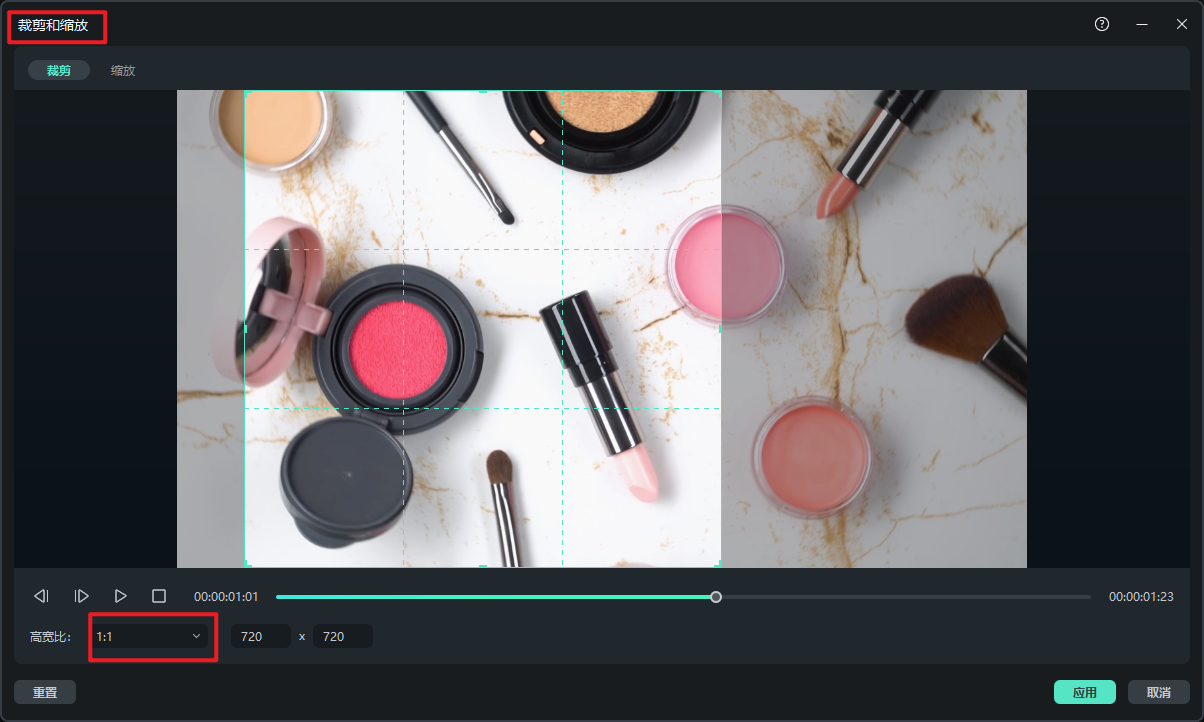Click the crop box top edge handle
Screen dimensions: 1204x722
click(483, 92)
